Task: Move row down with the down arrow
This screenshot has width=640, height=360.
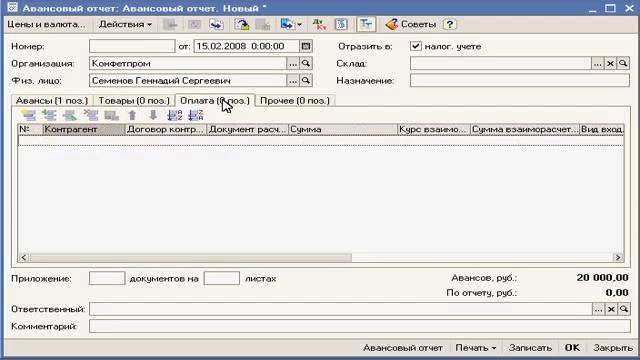Action: coord(153,116)
